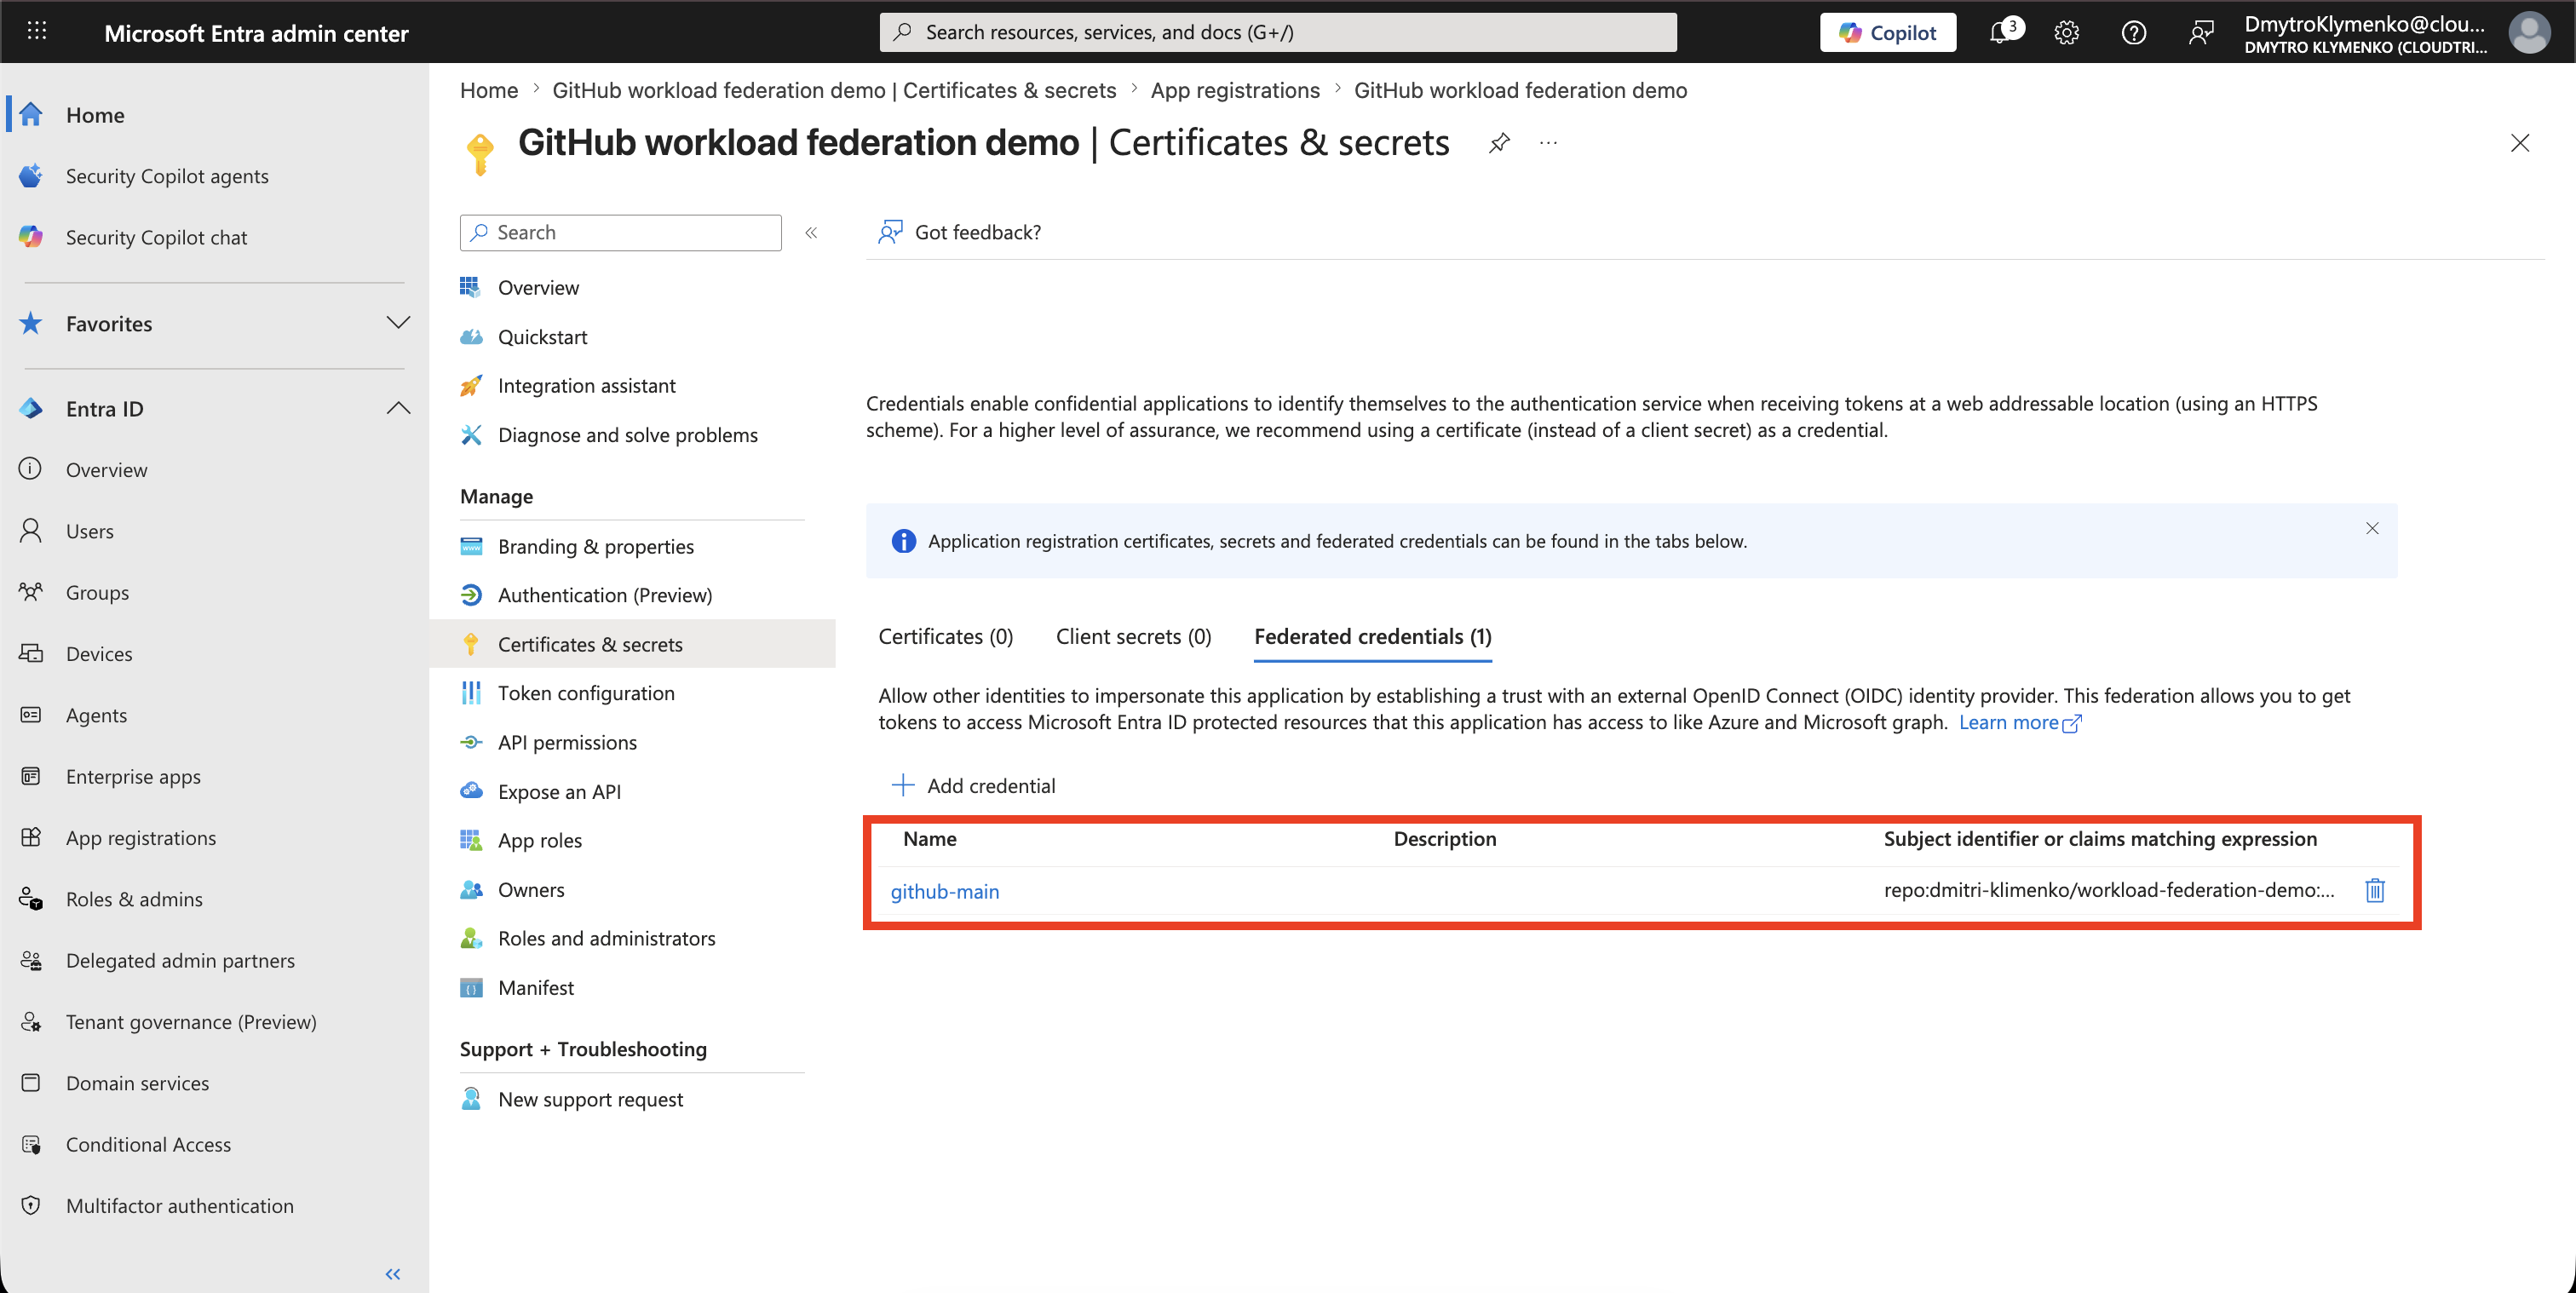The image size is (2576, 1293).
Task: Click Got feedback? button
Action: (959, 232)
